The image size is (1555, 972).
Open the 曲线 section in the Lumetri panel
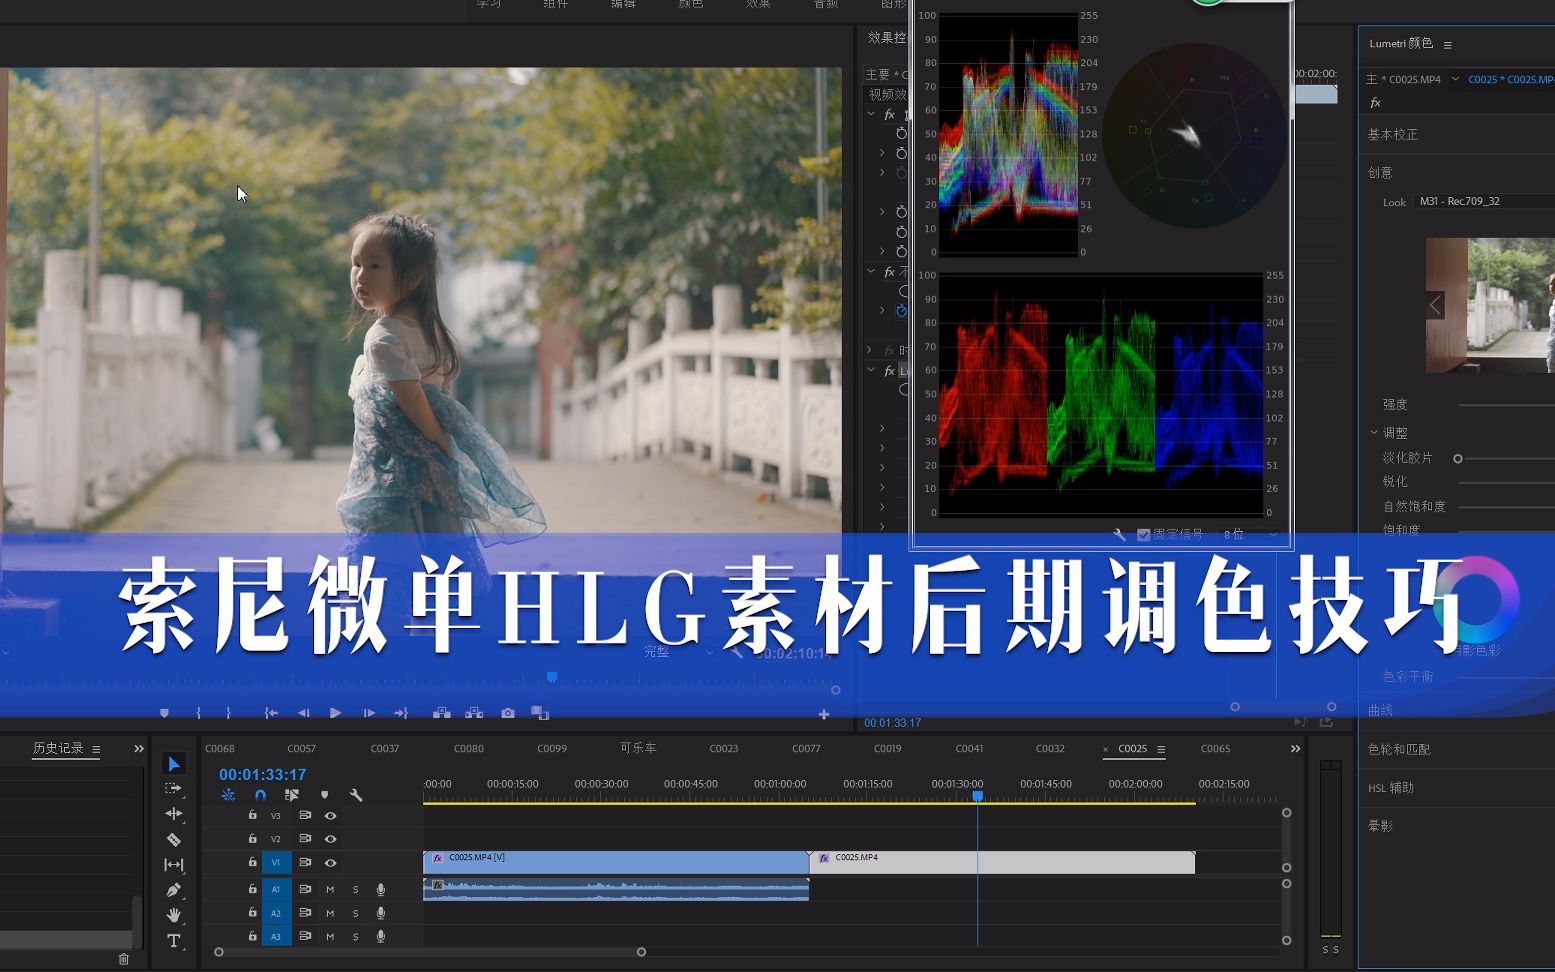[x=1379, y=710]
